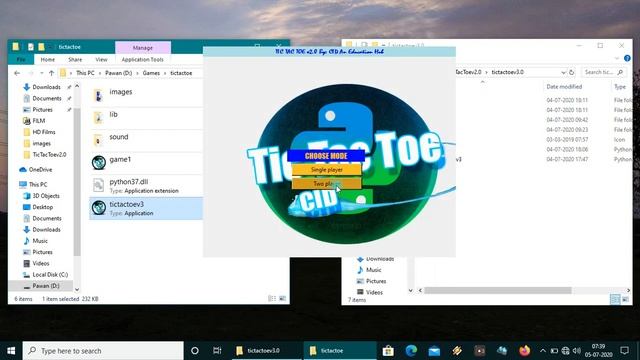Refresh the tictactoev3.0 window address bar
640x360 pixels.
point(572,72)
